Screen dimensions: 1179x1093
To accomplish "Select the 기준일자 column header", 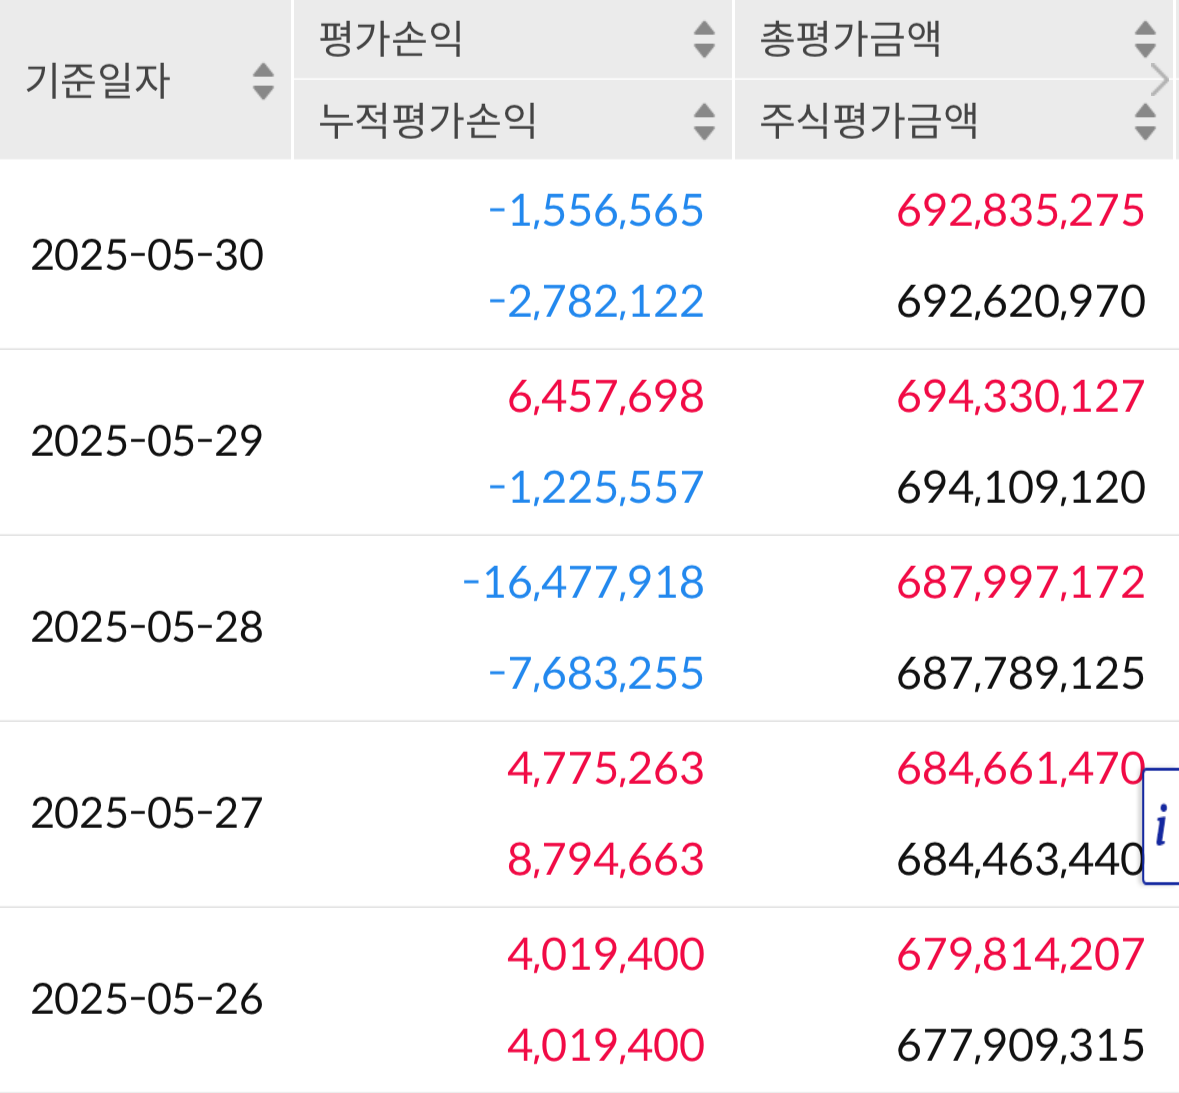I will [98, 80].
